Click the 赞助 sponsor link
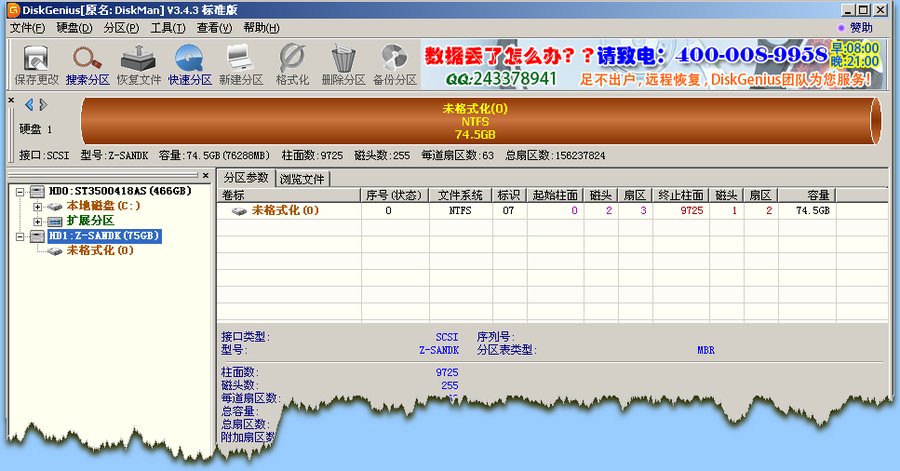Screen dimensions: 900x471 [856, 28]
